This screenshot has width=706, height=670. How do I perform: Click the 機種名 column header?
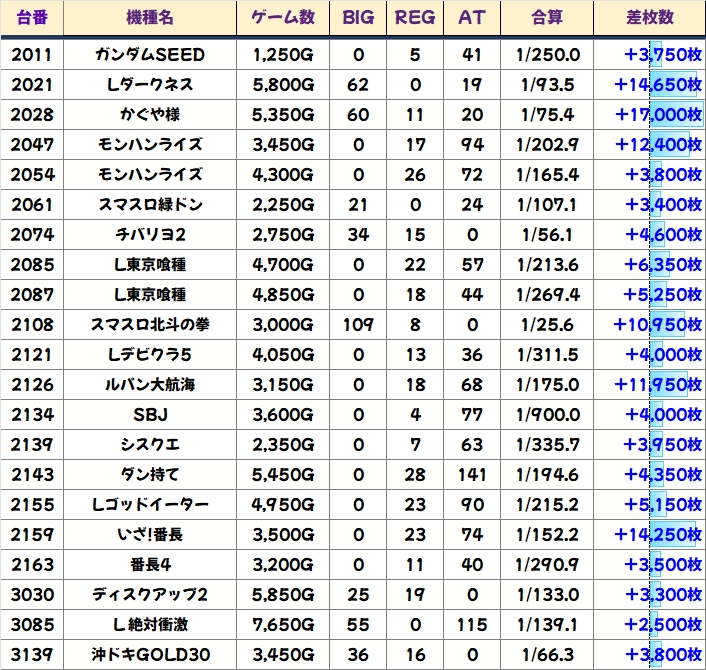[x=150, y=18]
